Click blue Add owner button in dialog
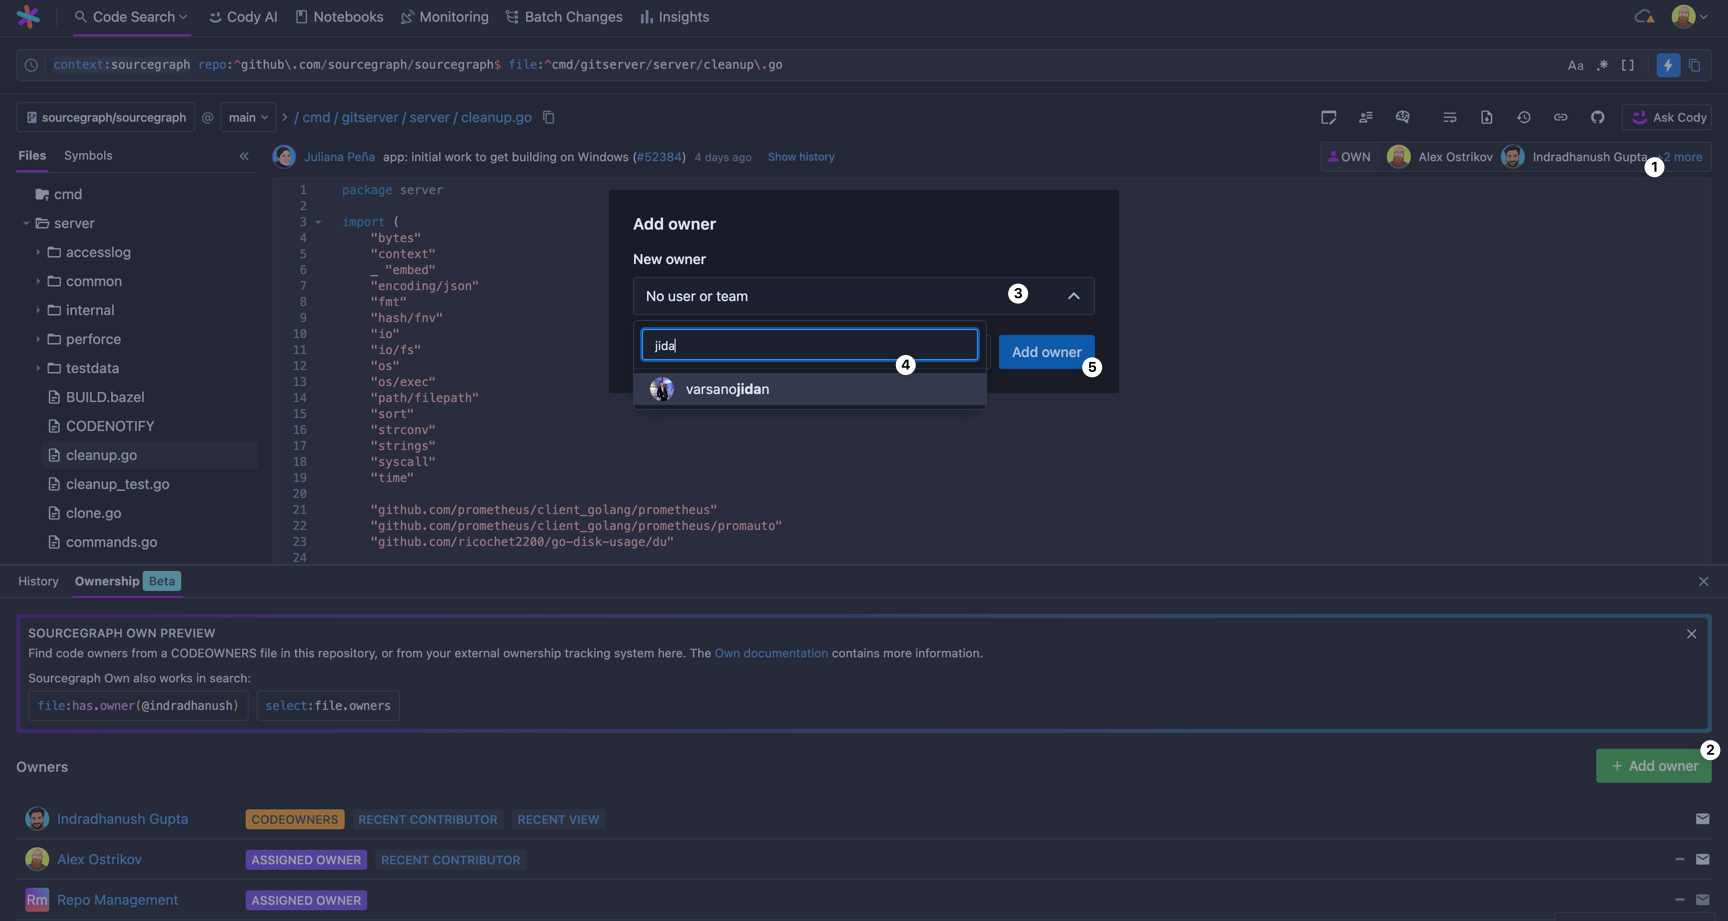Viewport: 1728px width, 921px height. pos(1046,352)
